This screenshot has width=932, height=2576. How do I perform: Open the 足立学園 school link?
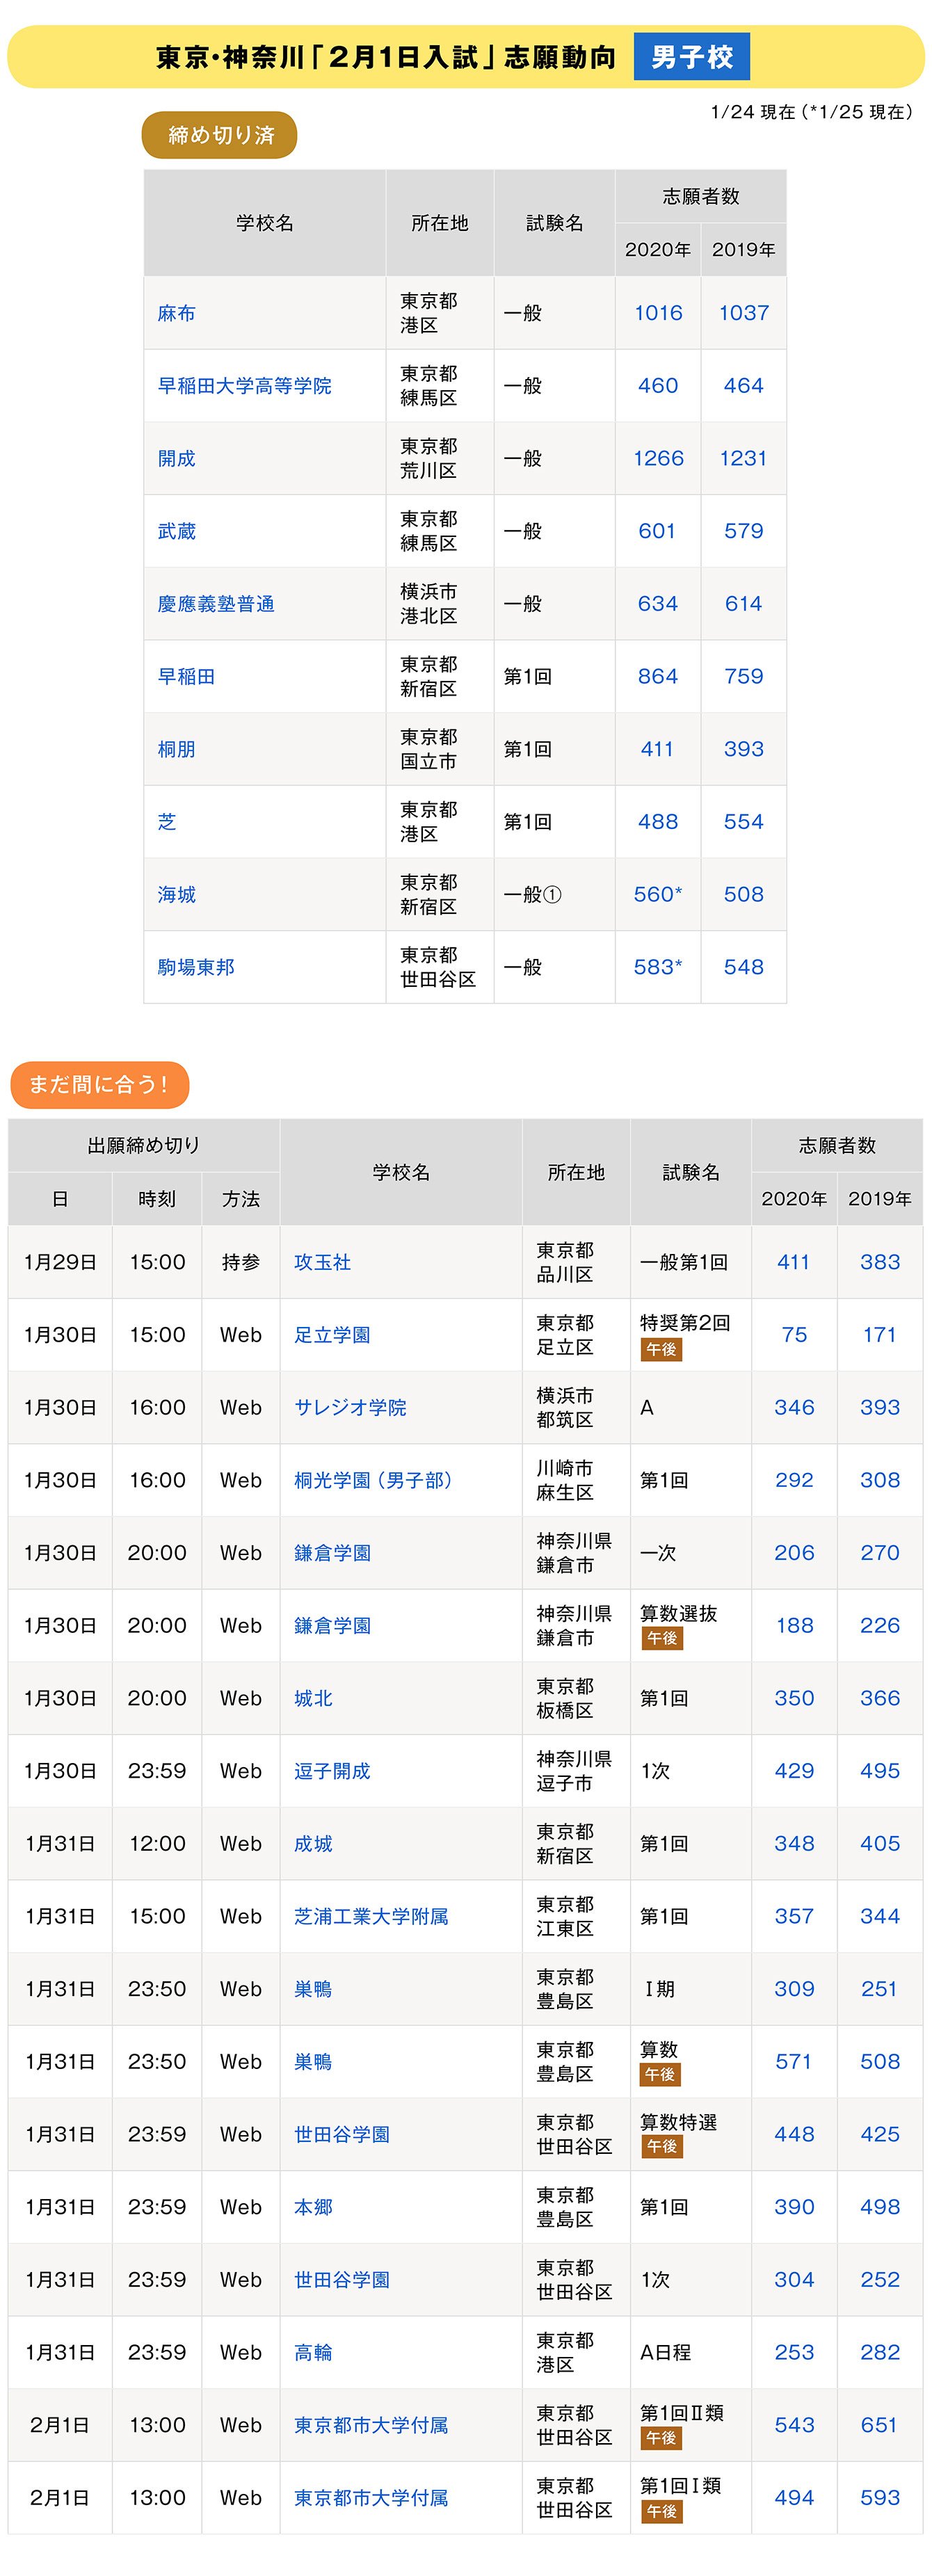(x=332, y=1335)
